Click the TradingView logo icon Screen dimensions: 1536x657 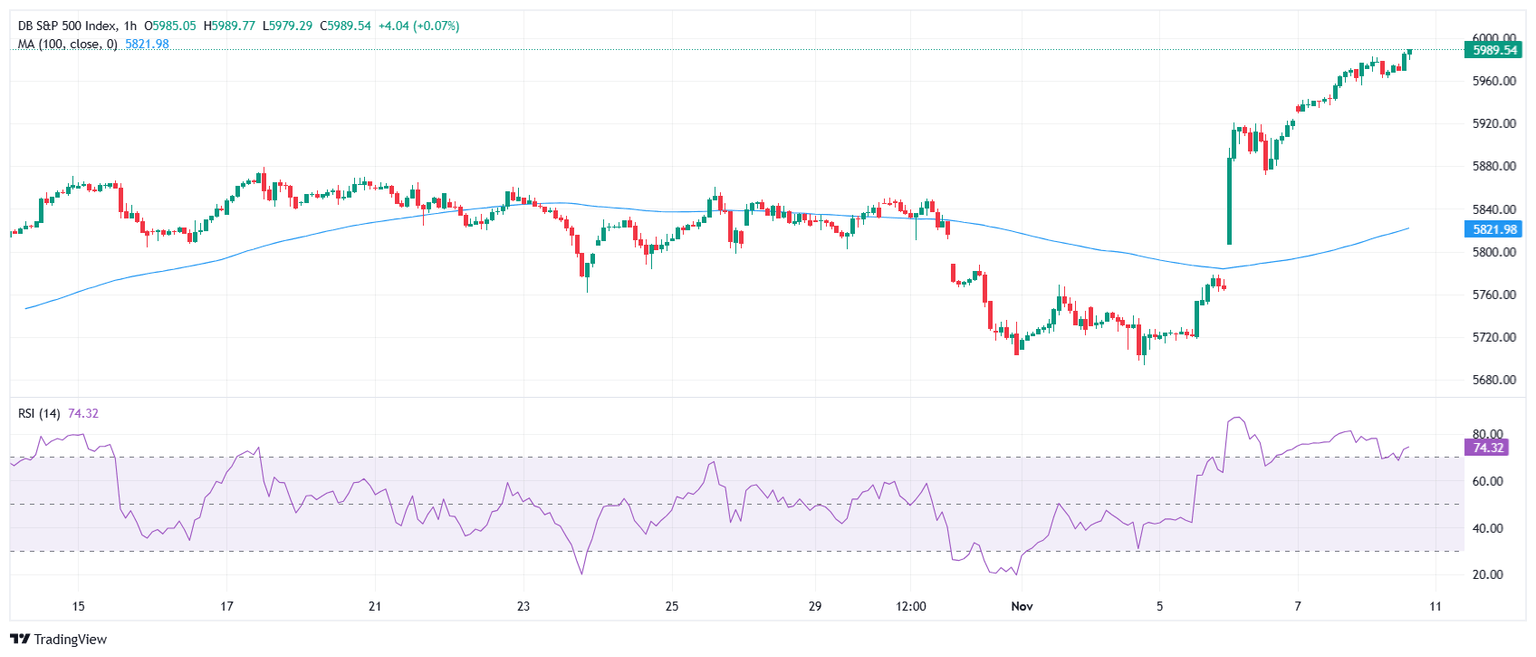click(20, 639)
